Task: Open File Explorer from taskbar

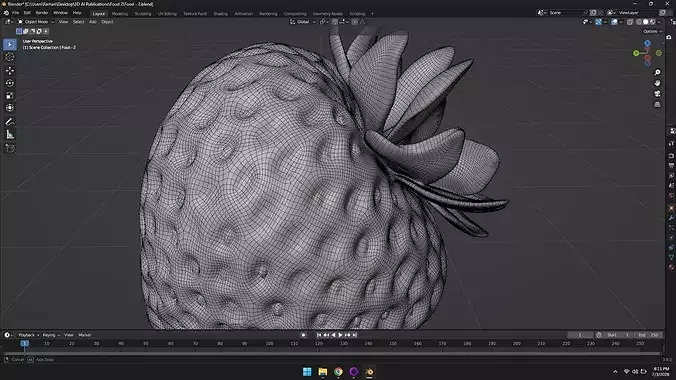Action: point(322,372)
